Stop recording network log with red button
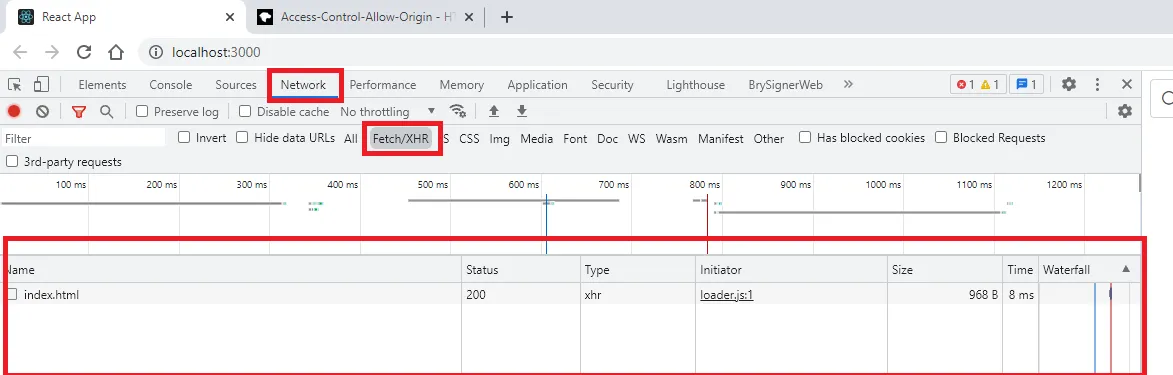 pos(14,112)
